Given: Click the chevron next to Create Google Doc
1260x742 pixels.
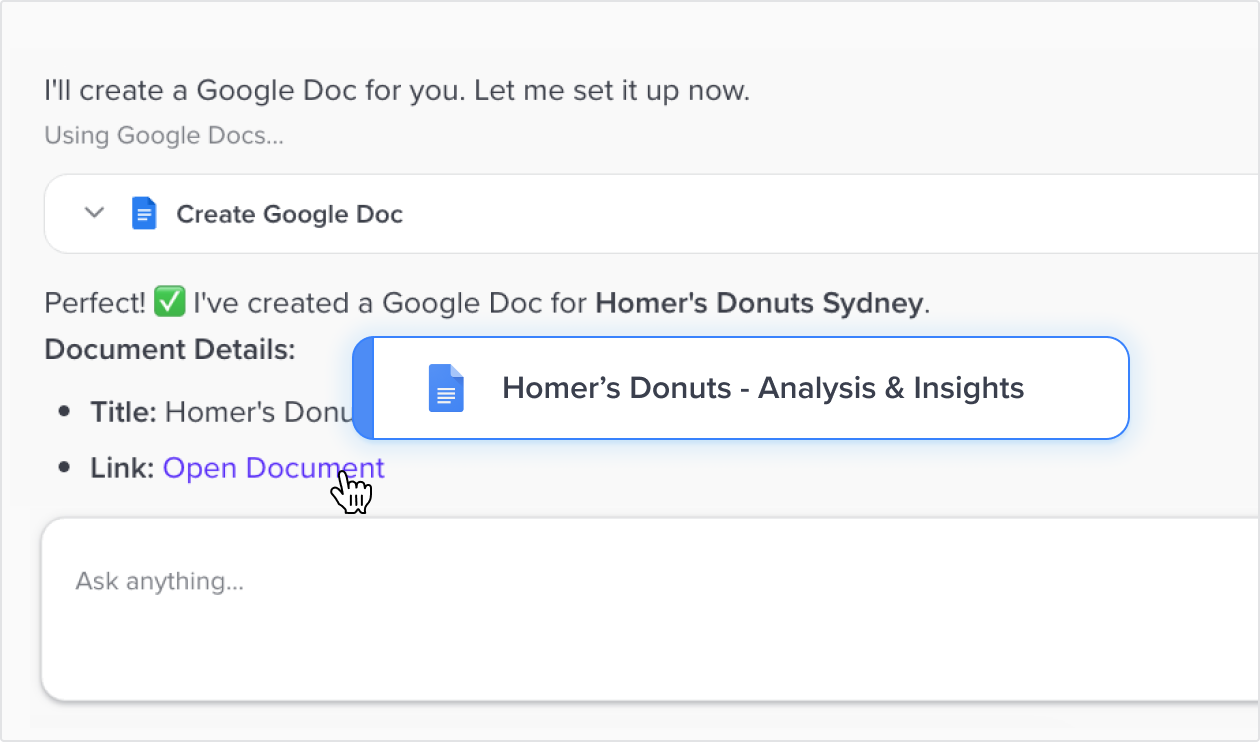Looking at the screenshot, I should pyautogui.click(x=94, y=213).
